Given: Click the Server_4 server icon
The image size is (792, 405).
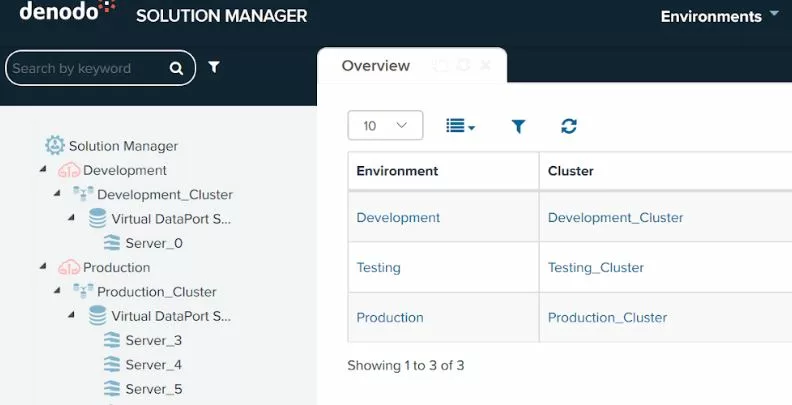Looking at the screenshot, I should click(112, 364).
